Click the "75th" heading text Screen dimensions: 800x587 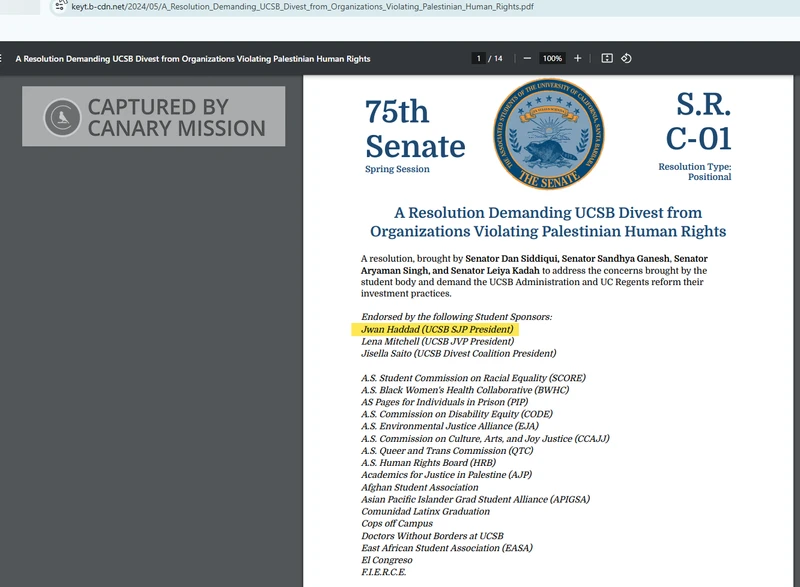click(x=397, y=111)
